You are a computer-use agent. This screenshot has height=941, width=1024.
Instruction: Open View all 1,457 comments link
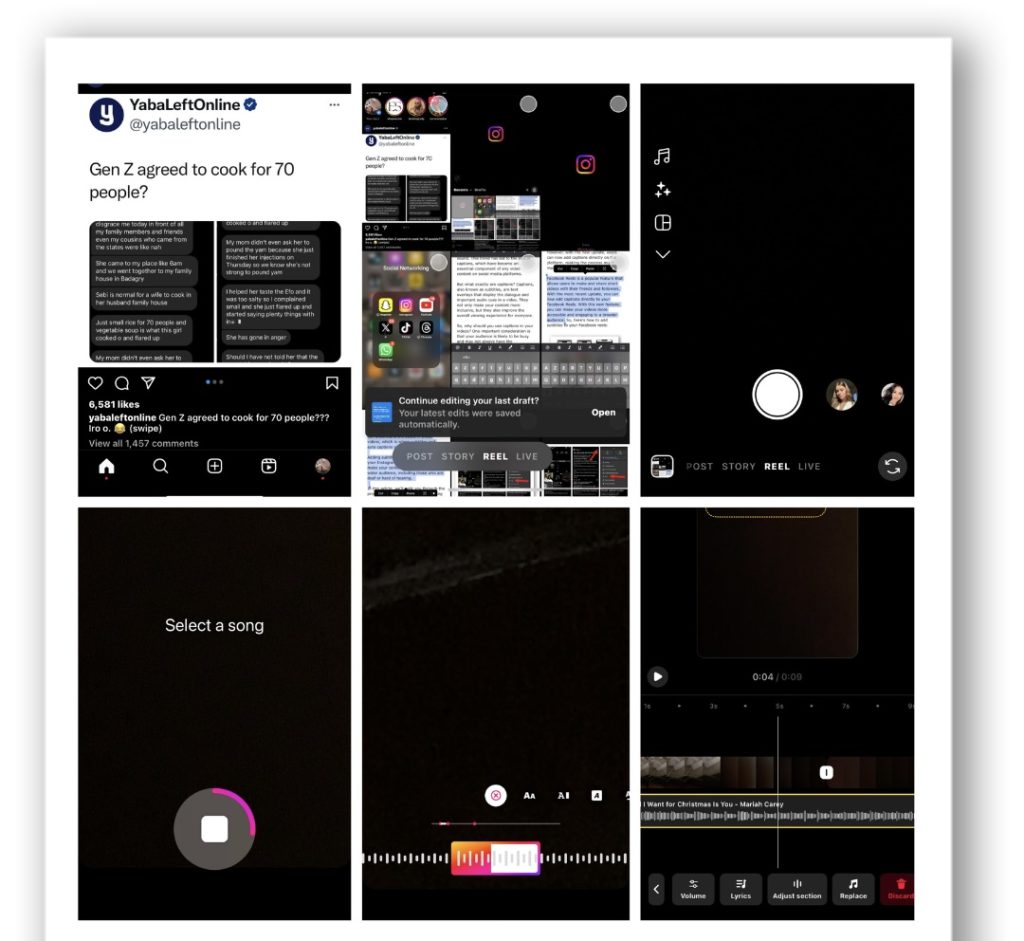[143, 443]
